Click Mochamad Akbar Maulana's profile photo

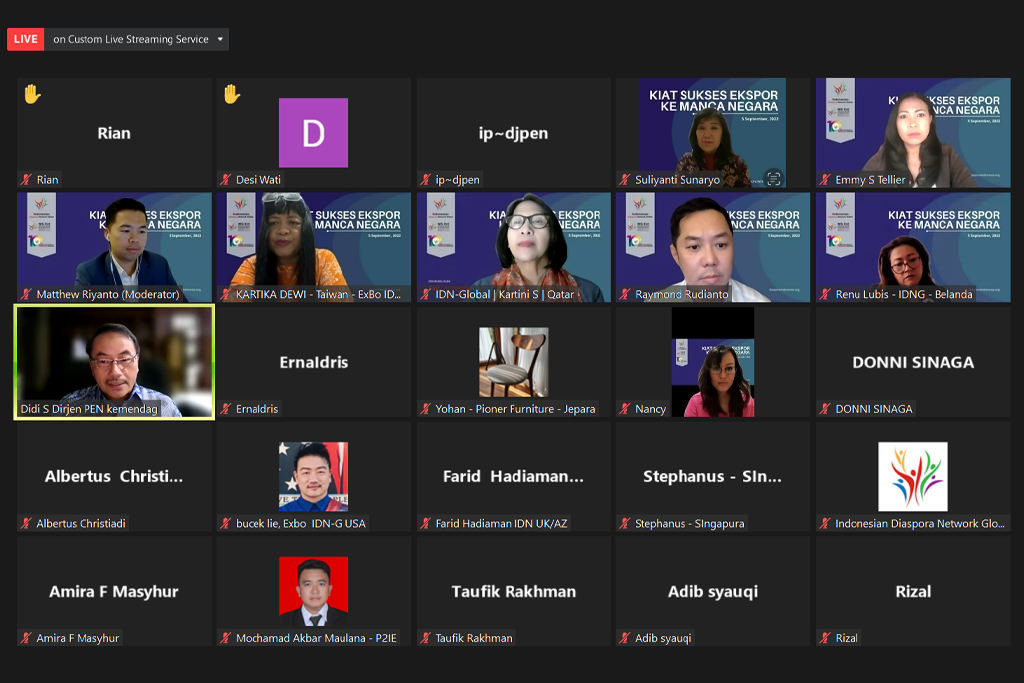pos(313,591)
